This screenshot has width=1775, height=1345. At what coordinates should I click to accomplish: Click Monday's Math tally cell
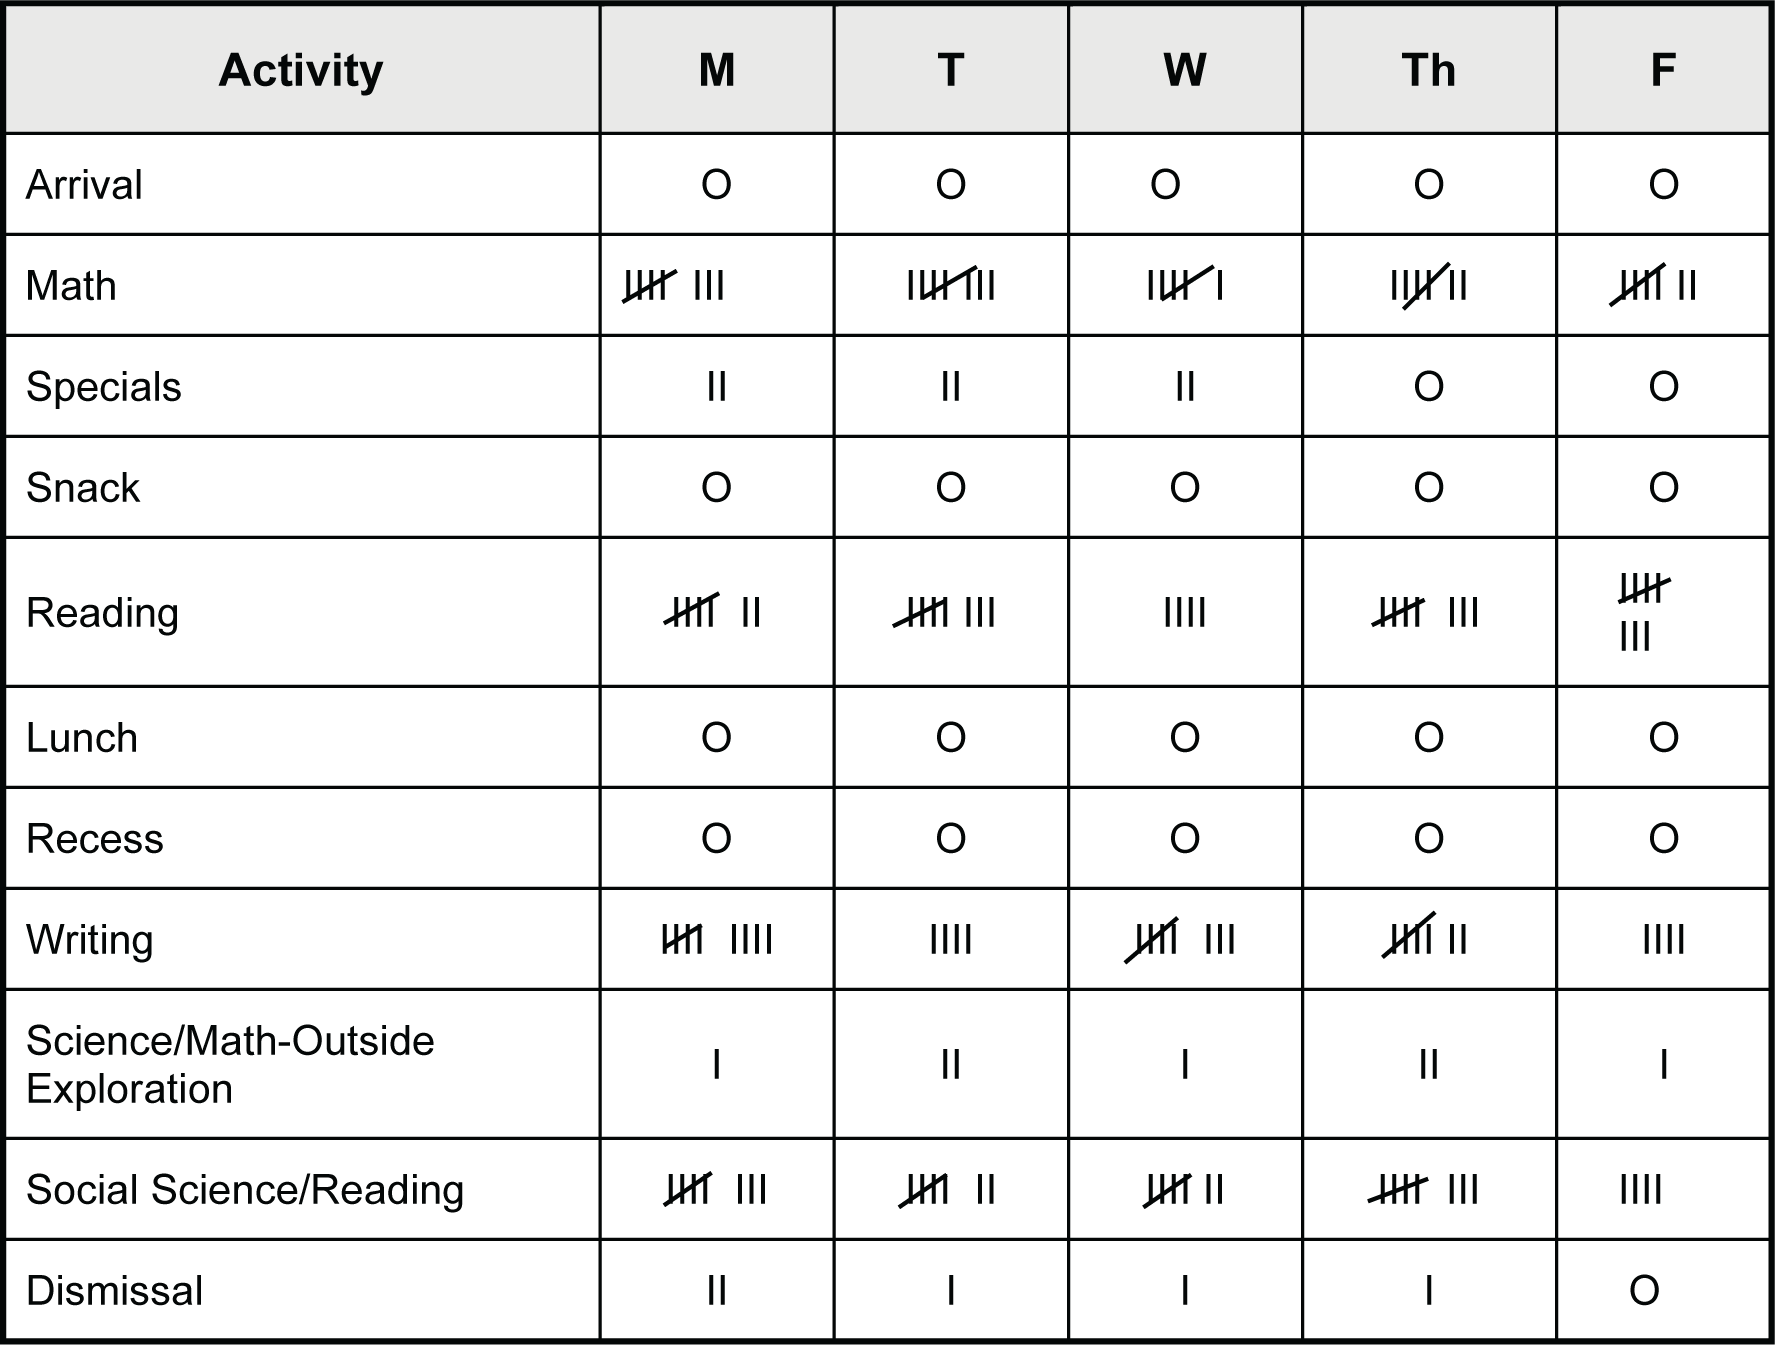coord(674,286)
